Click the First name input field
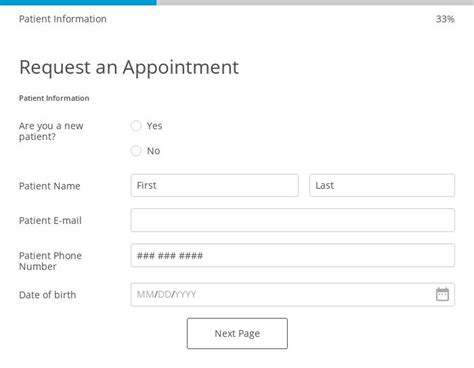The height and width of the screenshot is (368, 474). pyautogui.click(x=214, y=185)
